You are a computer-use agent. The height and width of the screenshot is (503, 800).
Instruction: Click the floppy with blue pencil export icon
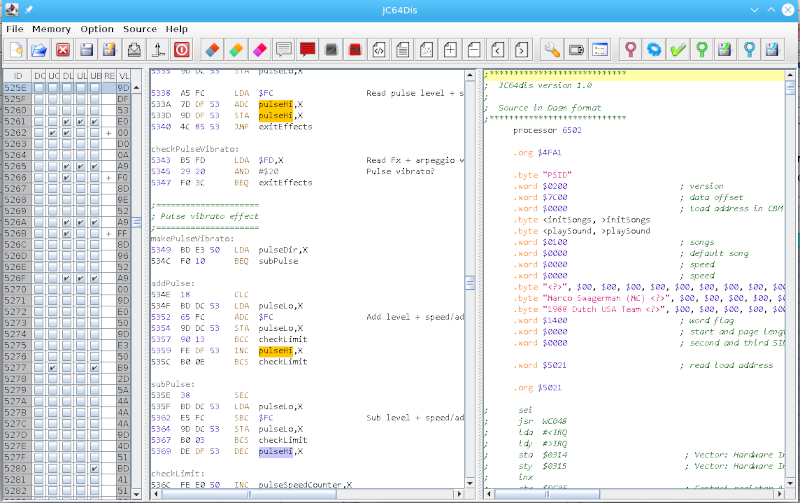point(772,49)
